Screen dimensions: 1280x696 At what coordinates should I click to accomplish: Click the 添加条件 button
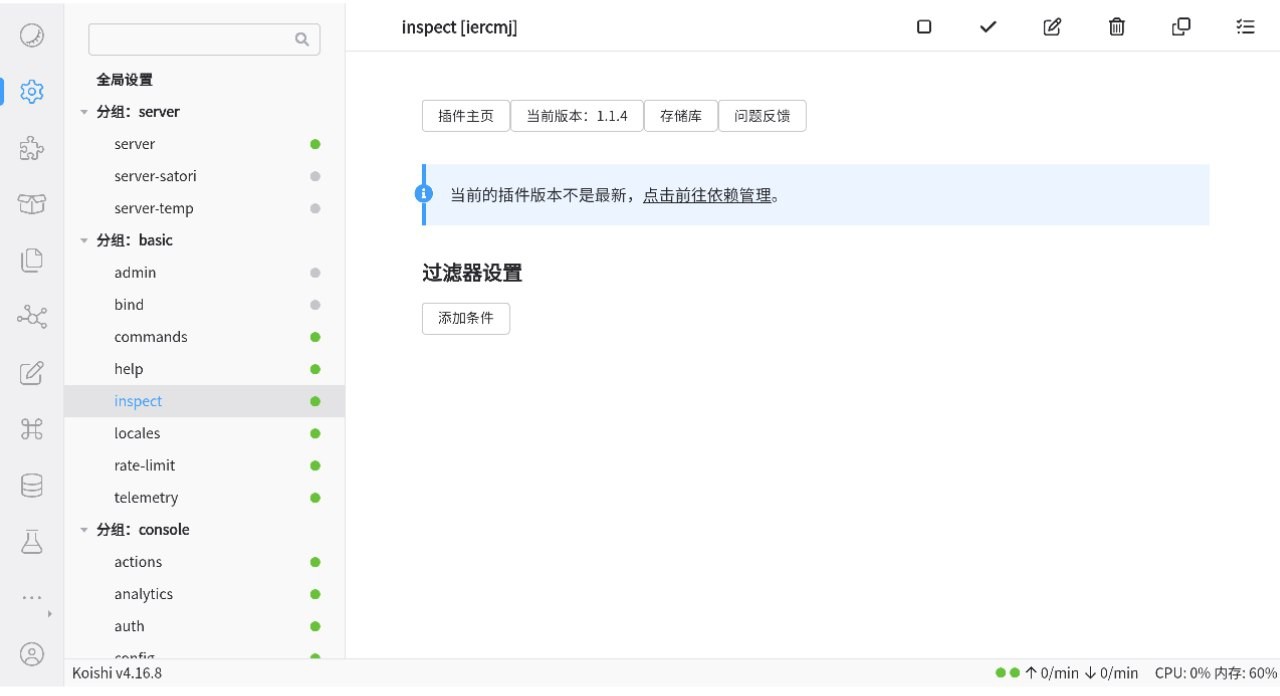466,319
